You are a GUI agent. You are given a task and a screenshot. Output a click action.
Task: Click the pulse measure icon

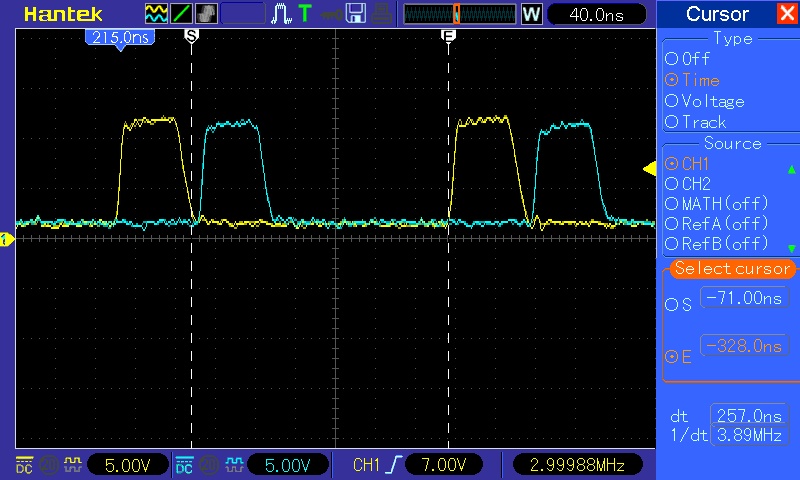coord(281,14)
